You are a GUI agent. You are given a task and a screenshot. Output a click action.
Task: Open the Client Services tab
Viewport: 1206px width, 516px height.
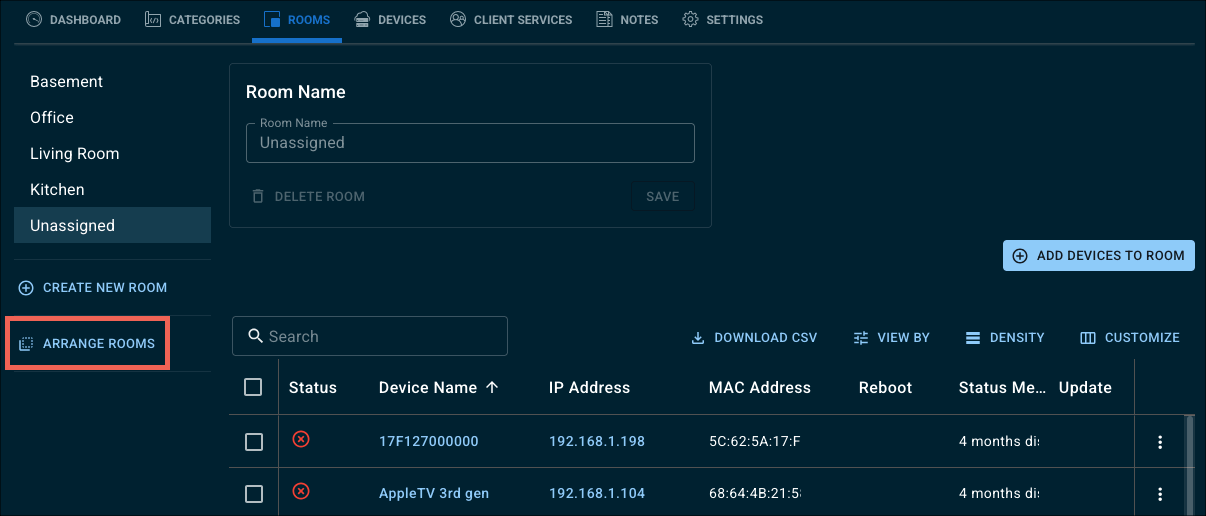pyautogui.click(x=511, y=20)
